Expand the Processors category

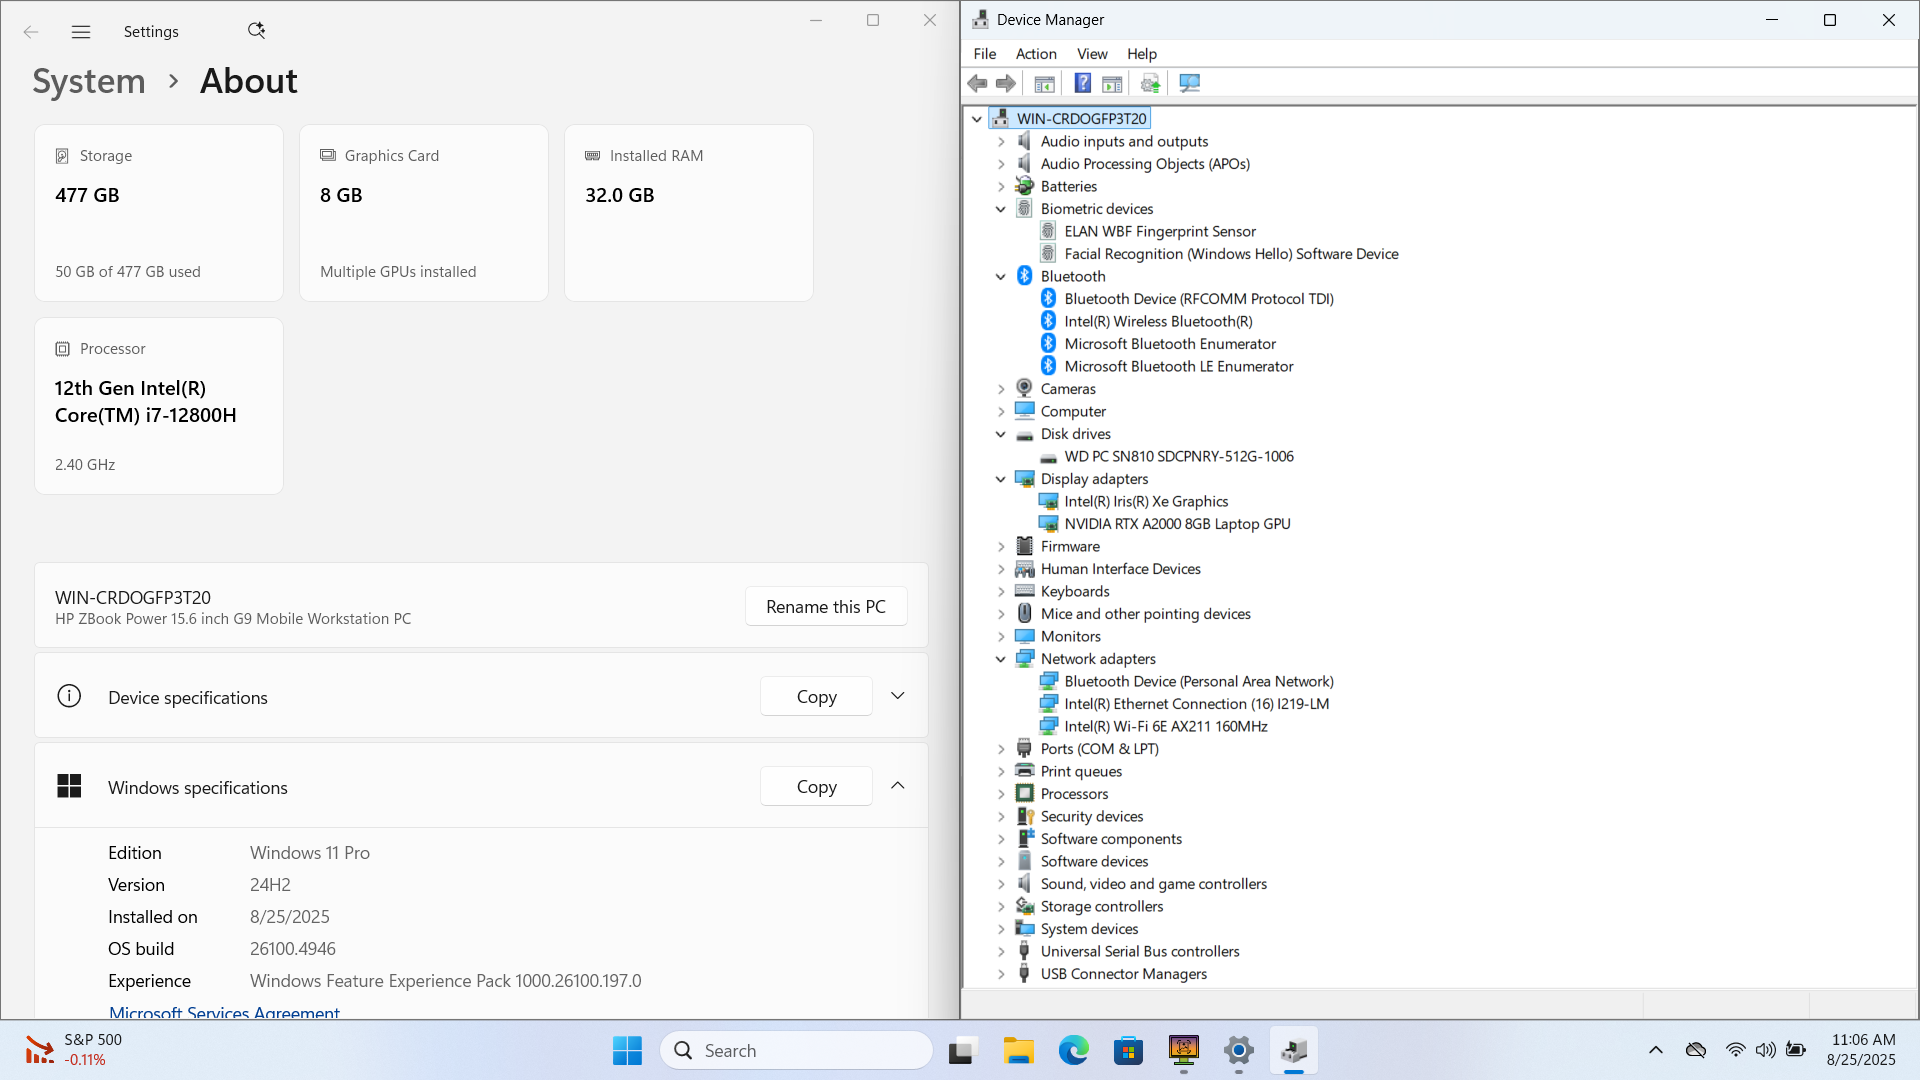click(x=1001, y=794)
